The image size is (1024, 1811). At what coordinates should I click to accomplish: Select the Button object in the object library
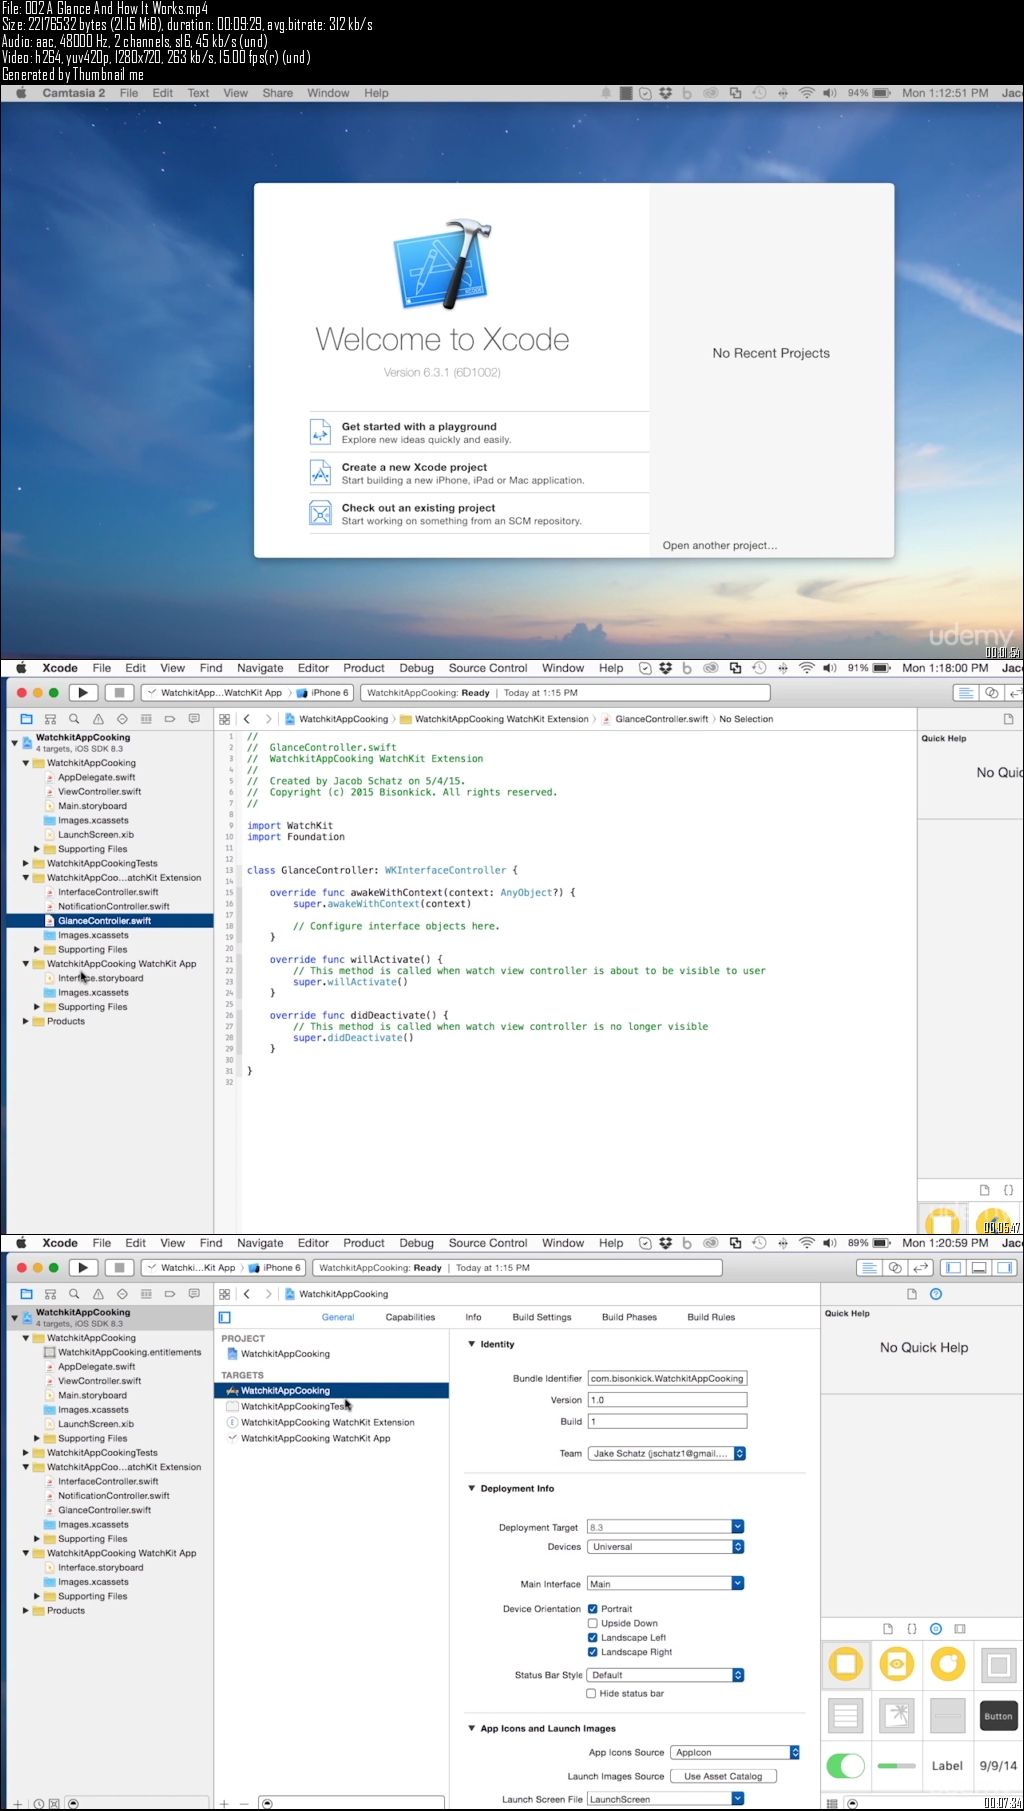[x=998, y=1716]
